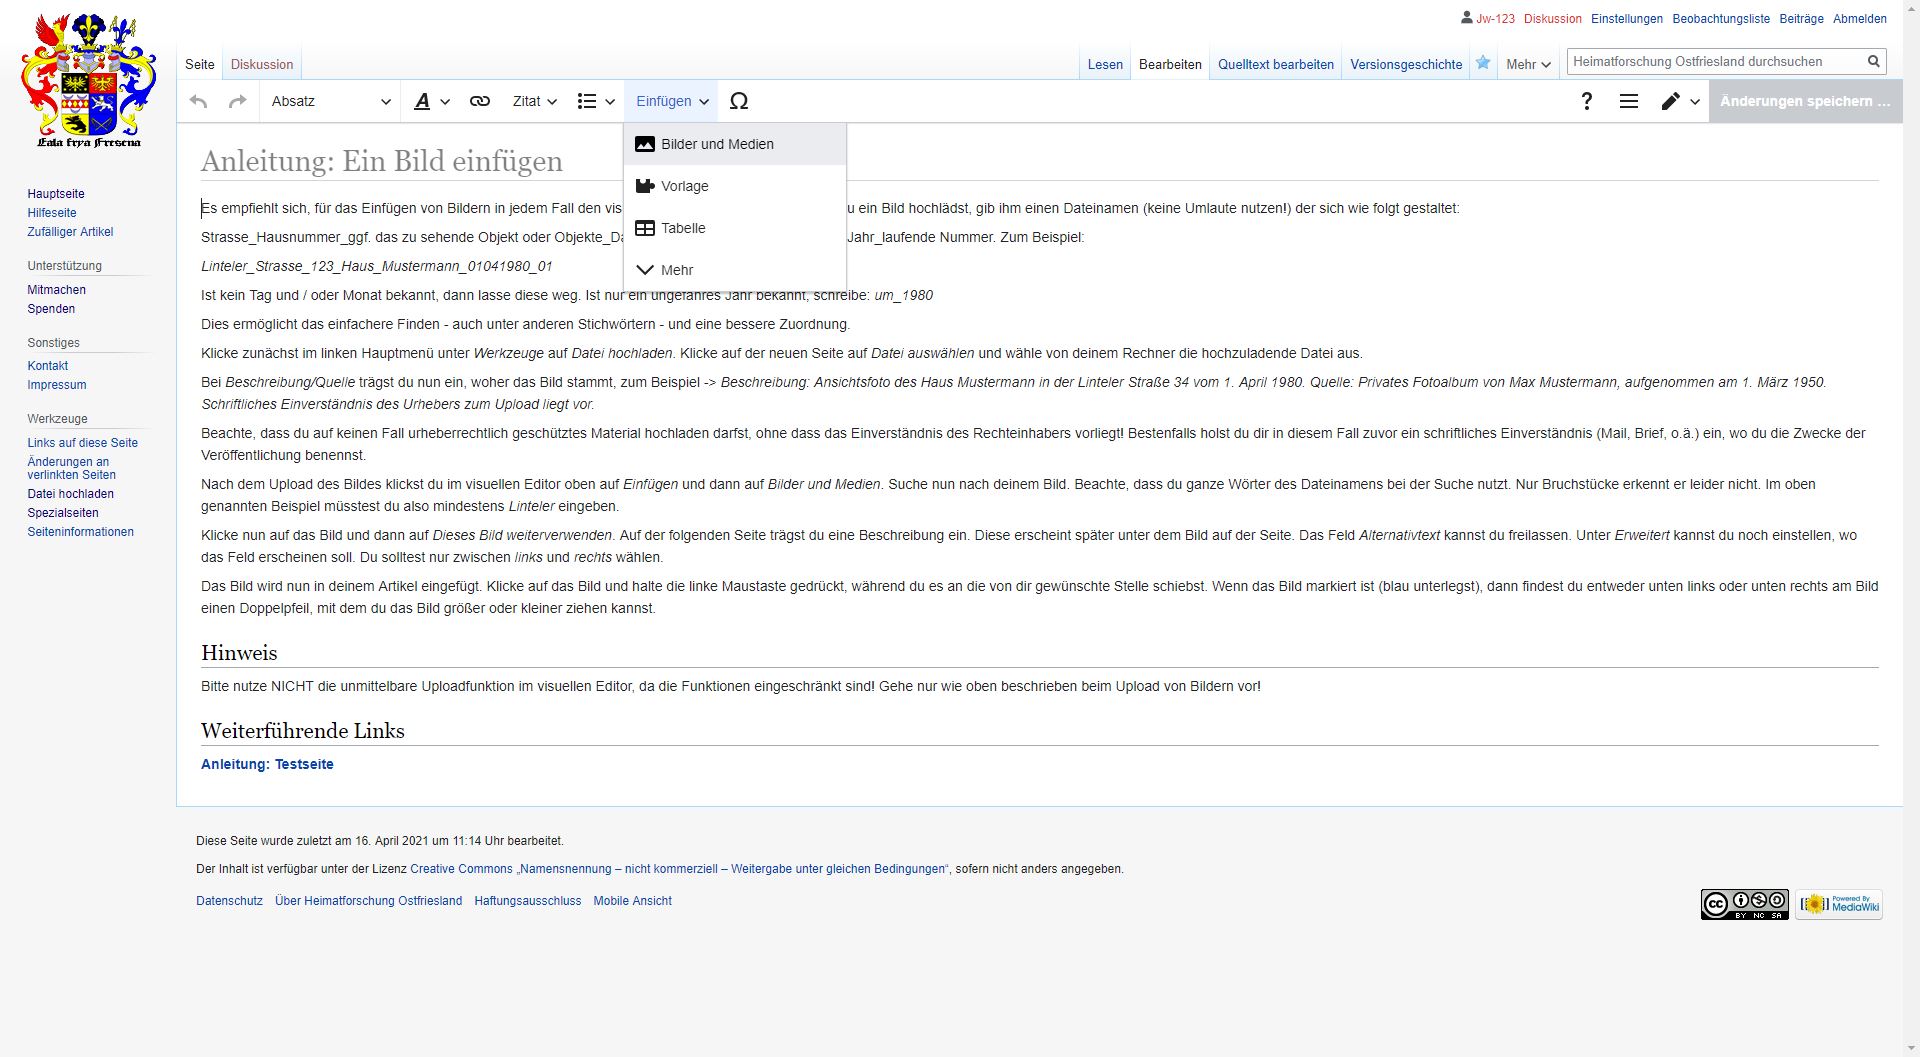Open 'Datei hochladen' in sidebar
Image resolution: width=1920 pixels, height=1057 pixels.
pos(70,494)
